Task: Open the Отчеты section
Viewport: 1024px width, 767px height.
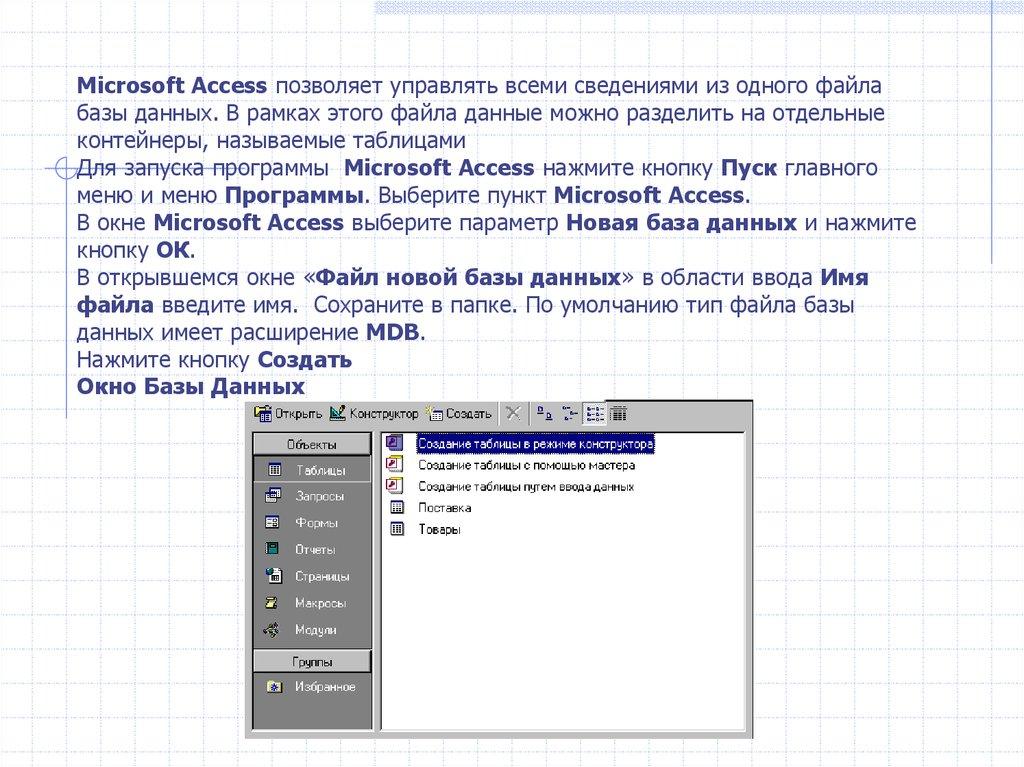Action: [311, 549]
